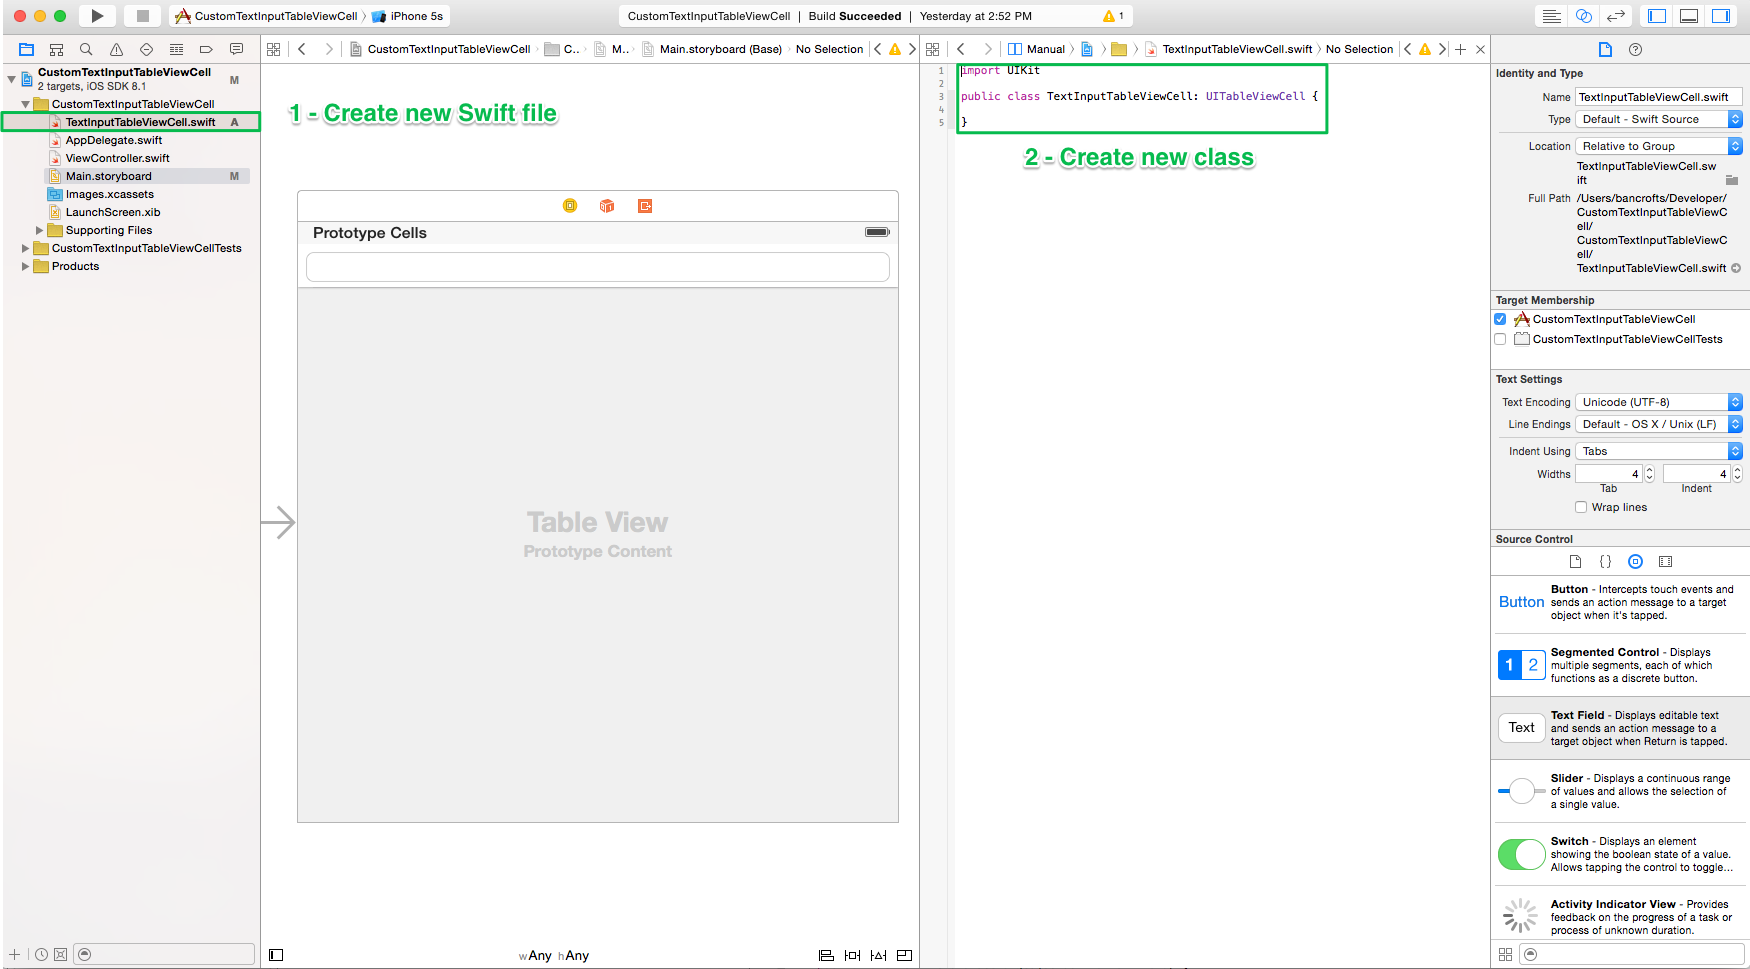Toggle the bottom Debug area panel
Screen dimensions: 1750x969
click(x=1689, y=16)
